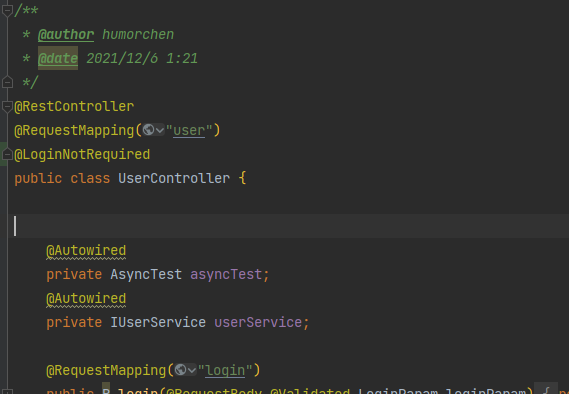Image resolution: width=569 pixels, height=394 pixels.
Task: Place the cursor on the asyncTest field name
Action: [226, 274]
